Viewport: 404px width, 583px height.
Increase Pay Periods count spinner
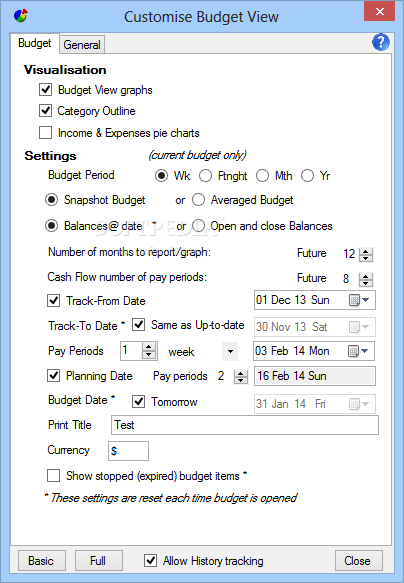[x=149, y=347]
